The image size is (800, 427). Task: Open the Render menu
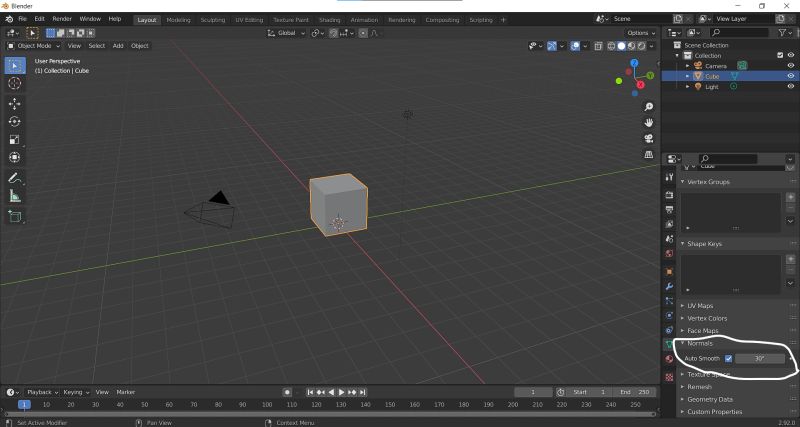(62, 19)
